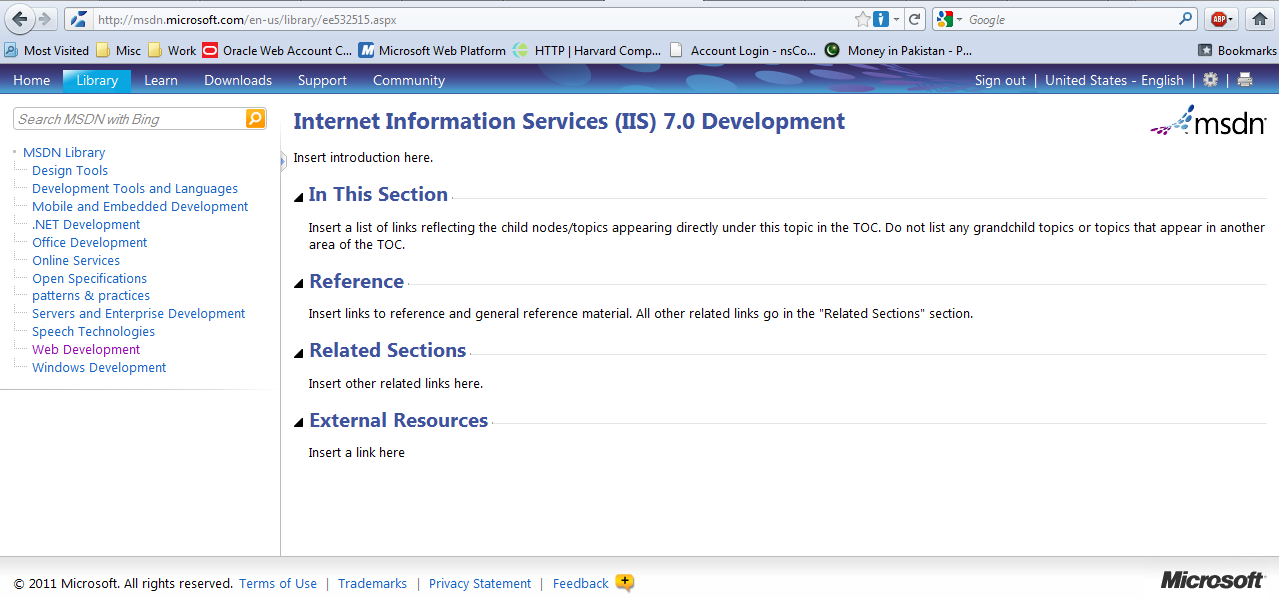Reload the page with the refresh icon

coord(915,19)
